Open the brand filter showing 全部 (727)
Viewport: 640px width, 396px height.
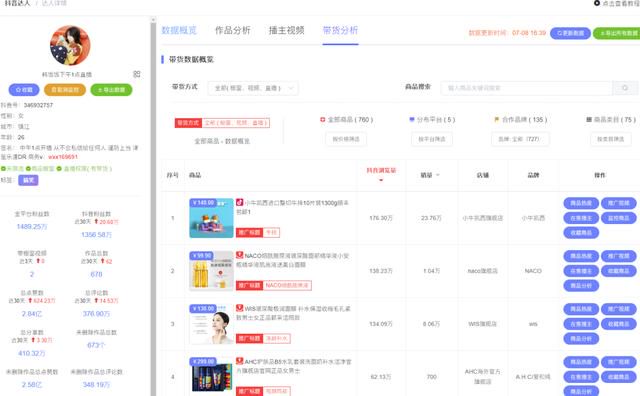click(x=520, y=139)
